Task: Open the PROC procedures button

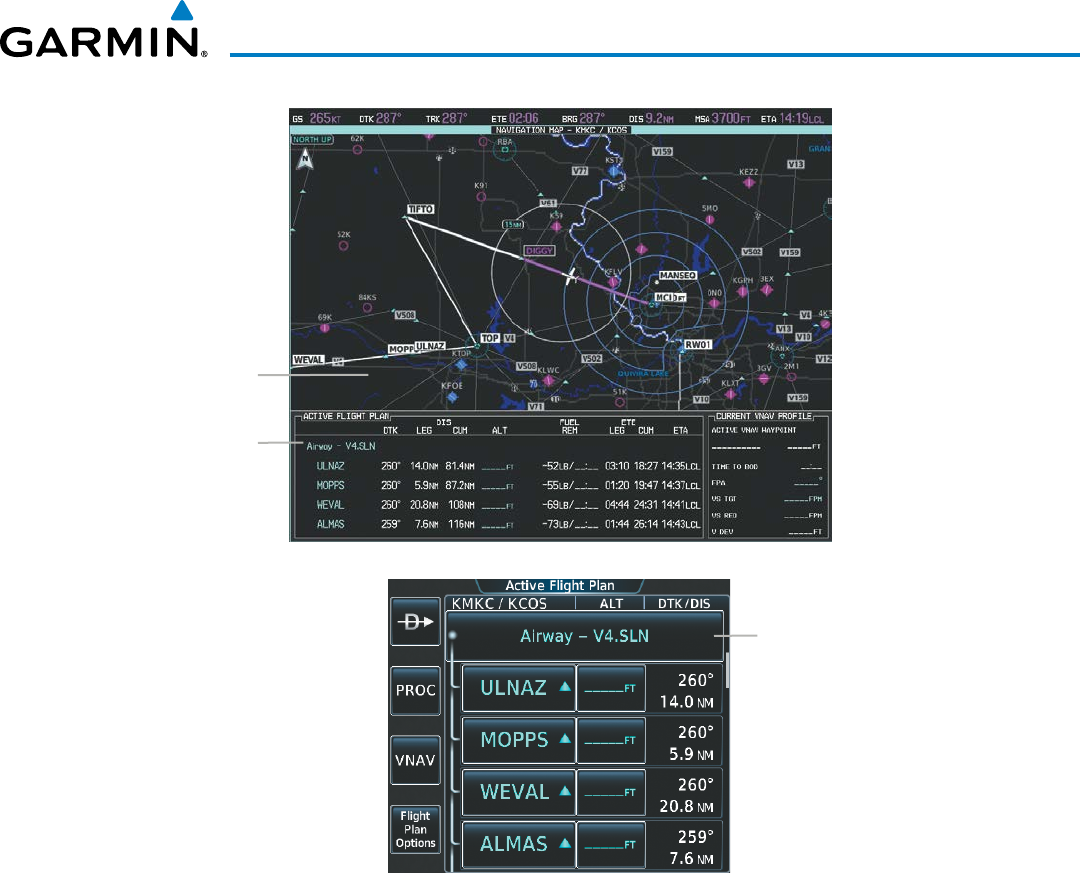Action: (415, 690)
